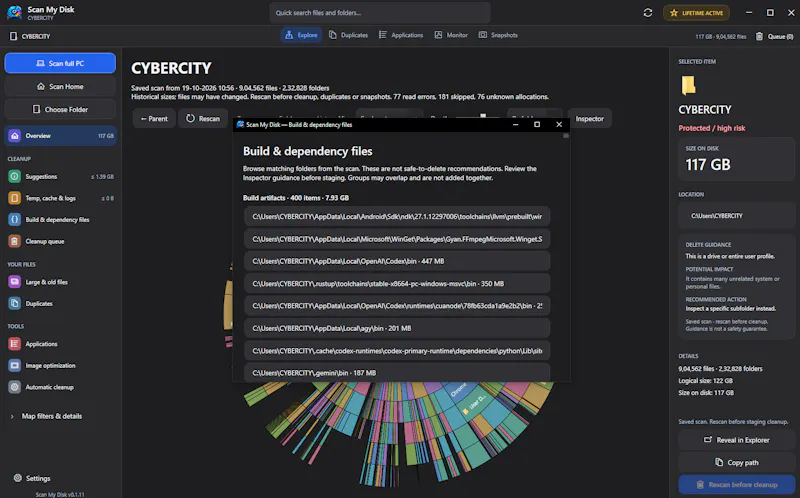The height and width of the screenshot is (498, 800).
Task: Switch to the Duplicates top tab
Action: coord(348,35)
